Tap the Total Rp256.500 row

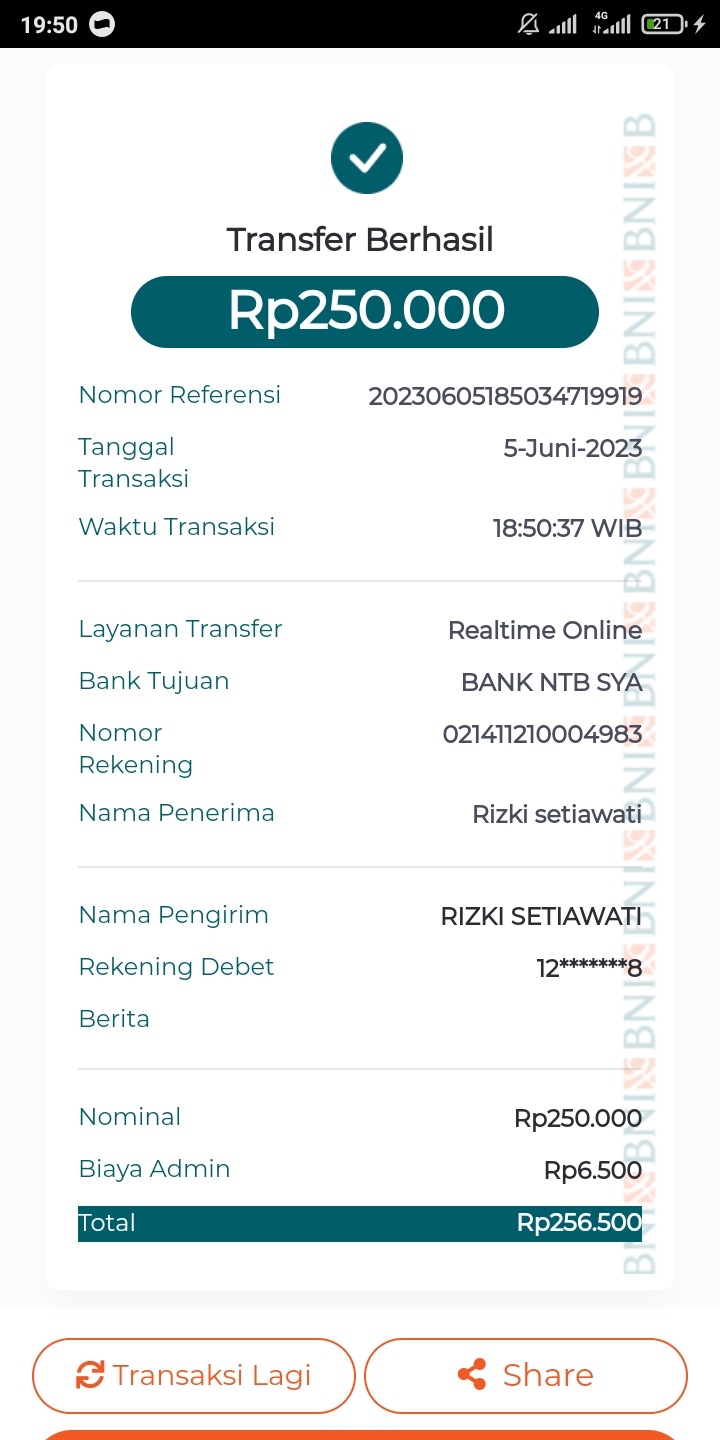(x=360, y=1223)
